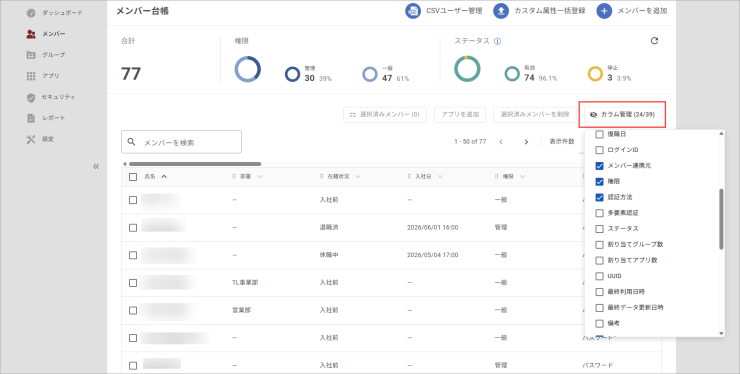
Task: Tick the select-all checkbox in the table header
Action: (x=133, y=177)
